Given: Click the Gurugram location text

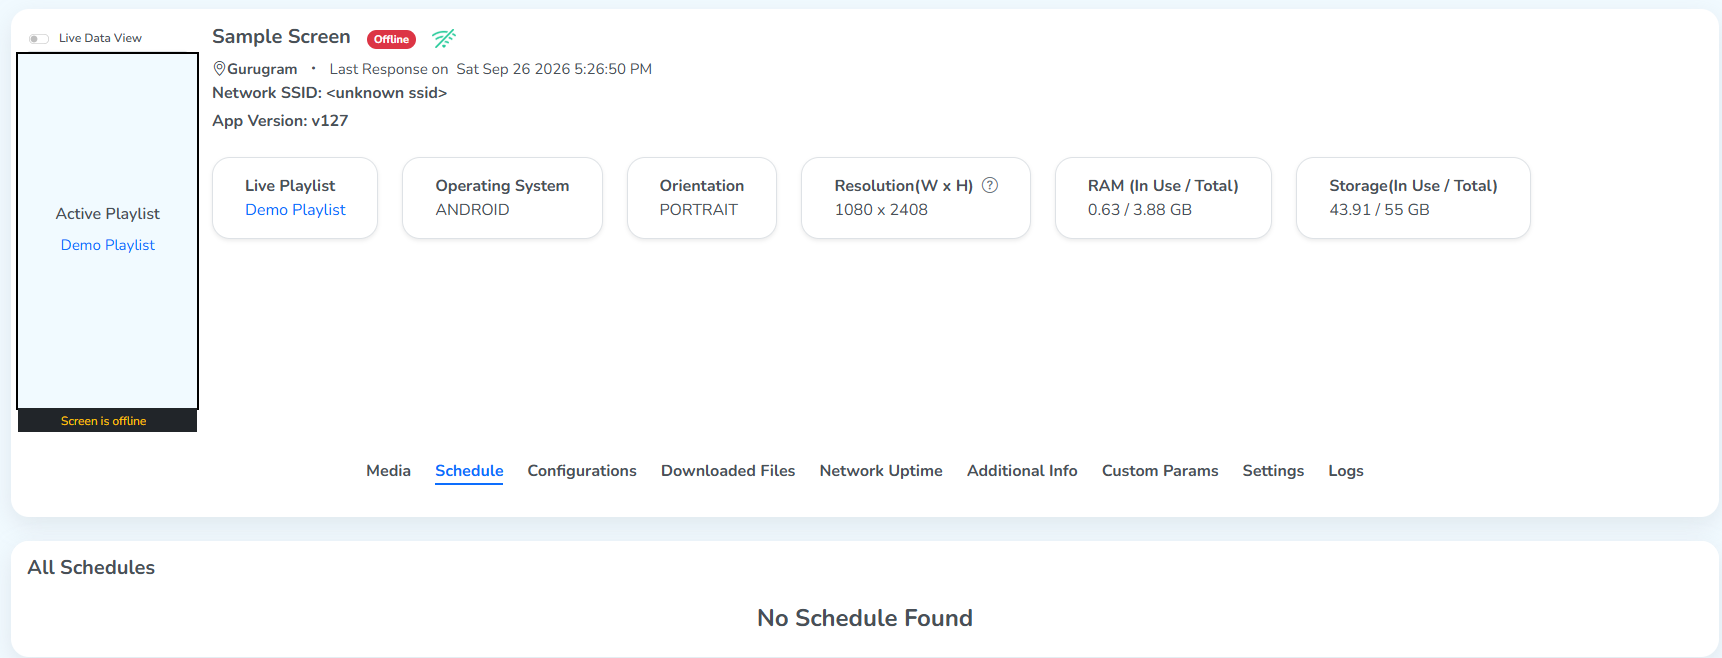Looking at the screenshot, I should (x=262, y=69).
